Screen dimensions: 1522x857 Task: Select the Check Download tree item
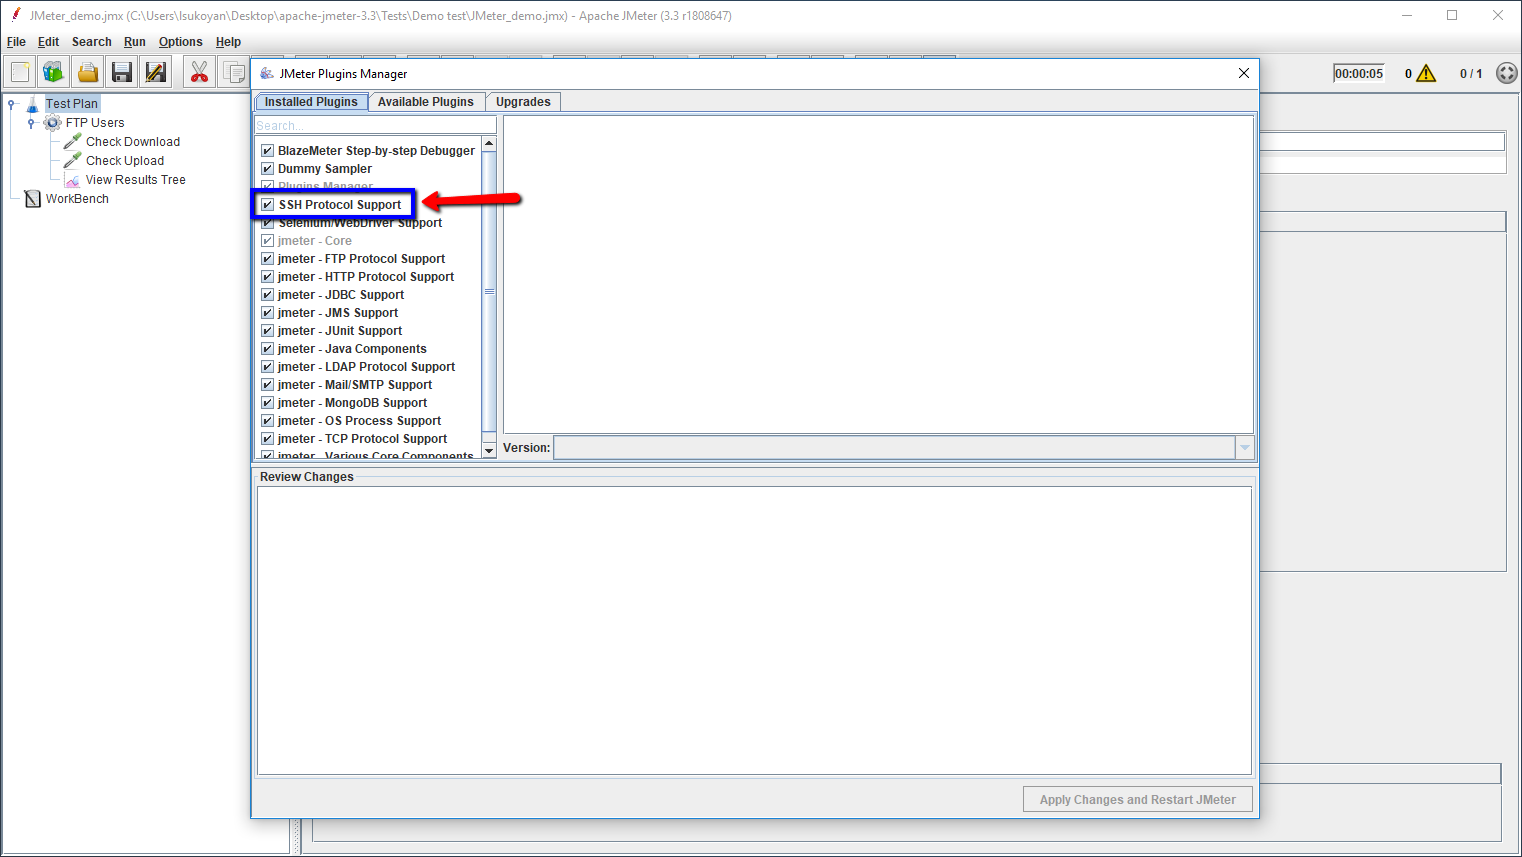point(133,142)
